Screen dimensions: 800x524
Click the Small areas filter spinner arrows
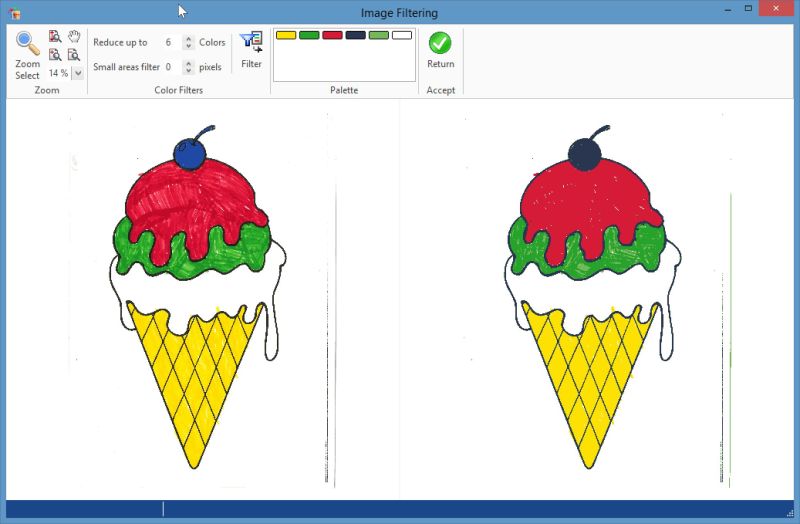click(188, 67)
